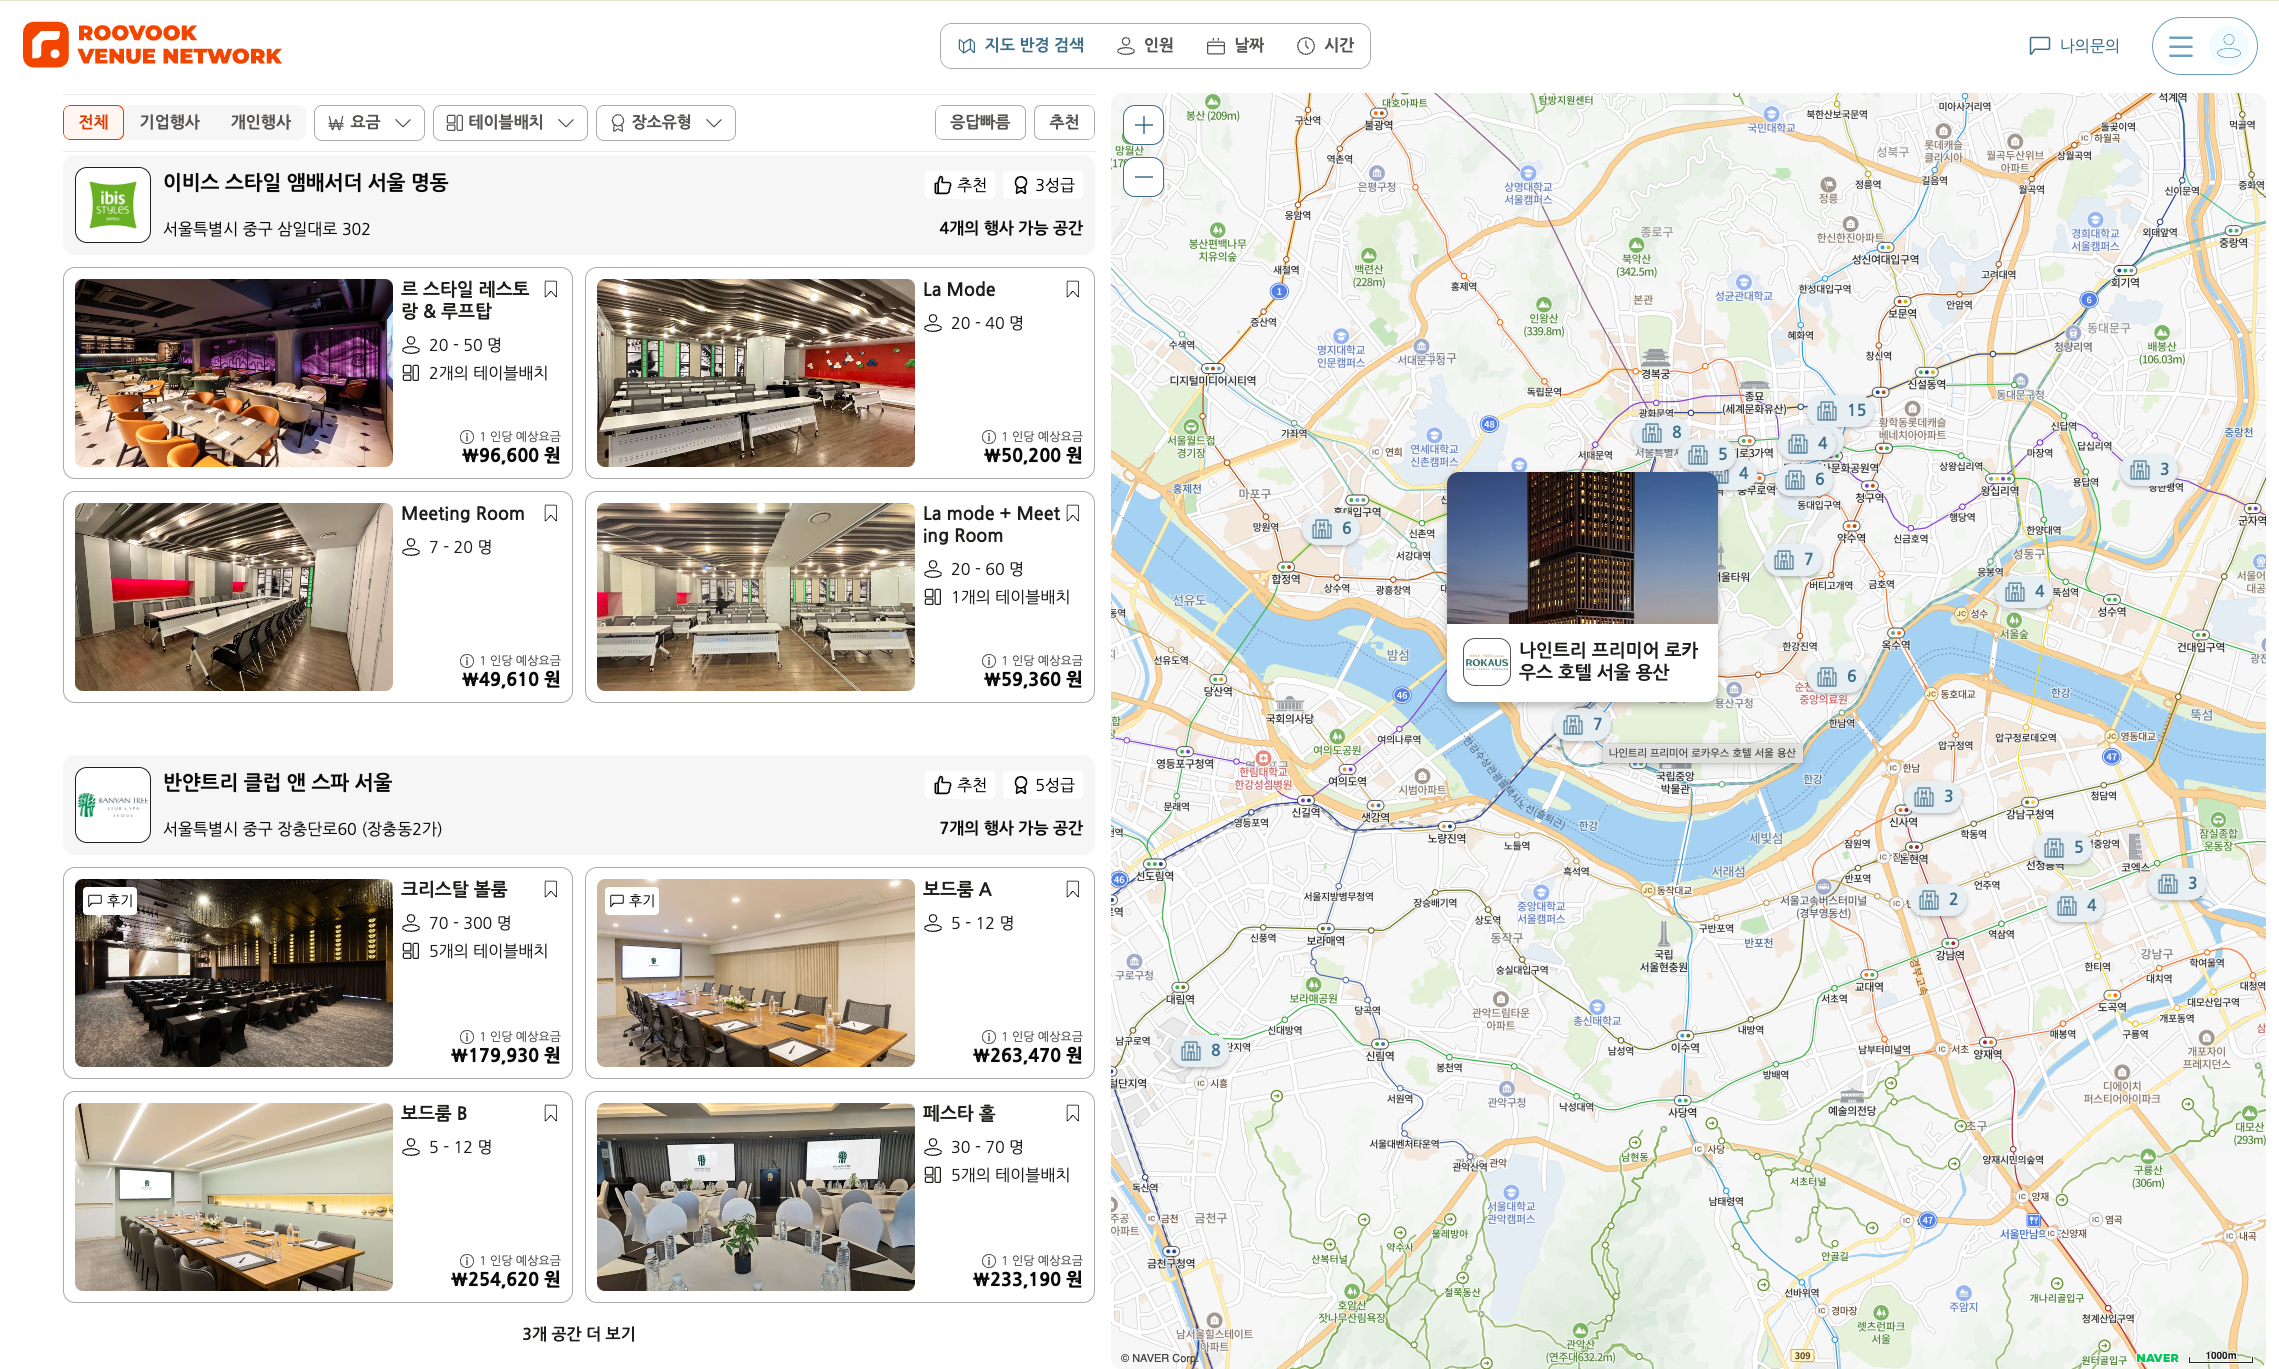Zoom in on the map with plus button
This screenshot has width=2279, height=1369.
[1143, 125]
